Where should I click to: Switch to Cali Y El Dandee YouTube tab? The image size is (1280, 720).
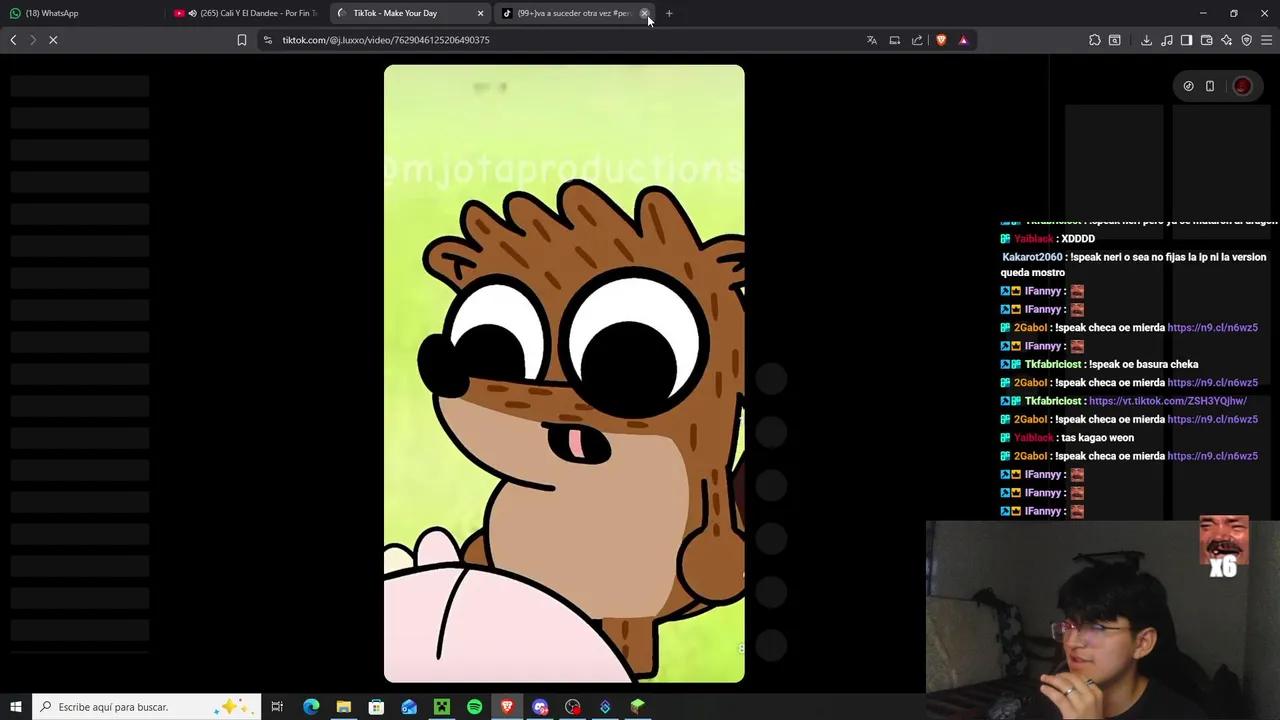[x=246, y=13]
